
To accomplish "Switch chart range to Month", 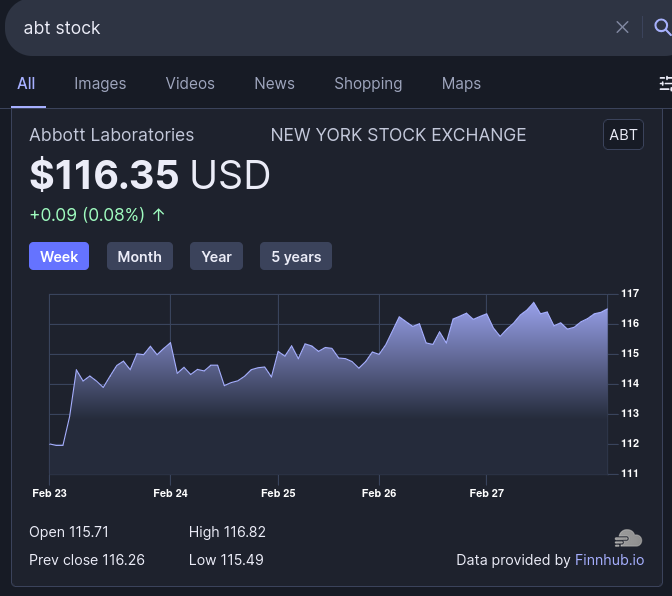I will pos(139,257).
